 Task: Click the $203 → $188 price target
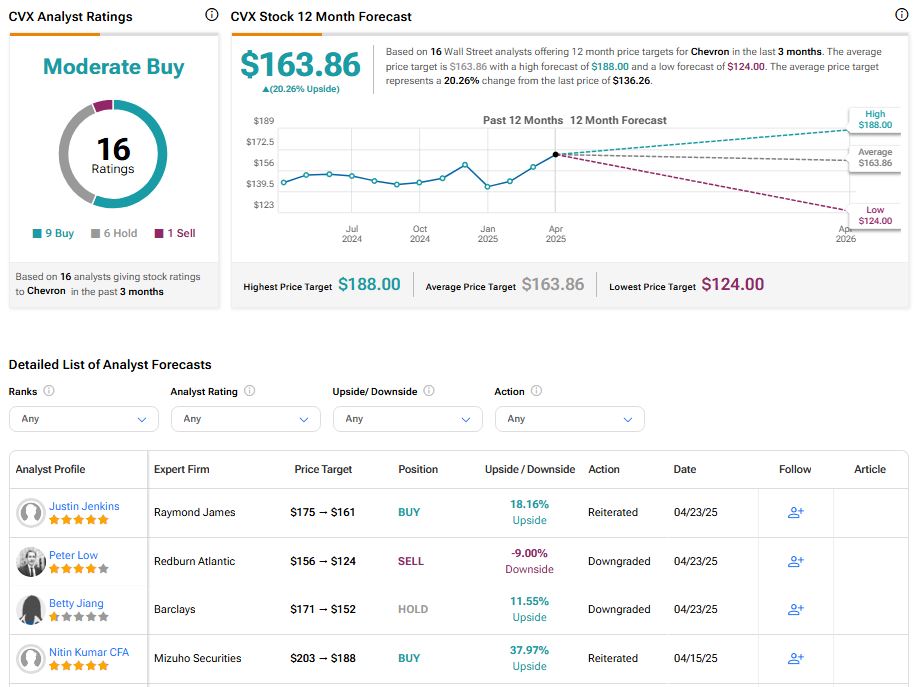pos(323,658)
